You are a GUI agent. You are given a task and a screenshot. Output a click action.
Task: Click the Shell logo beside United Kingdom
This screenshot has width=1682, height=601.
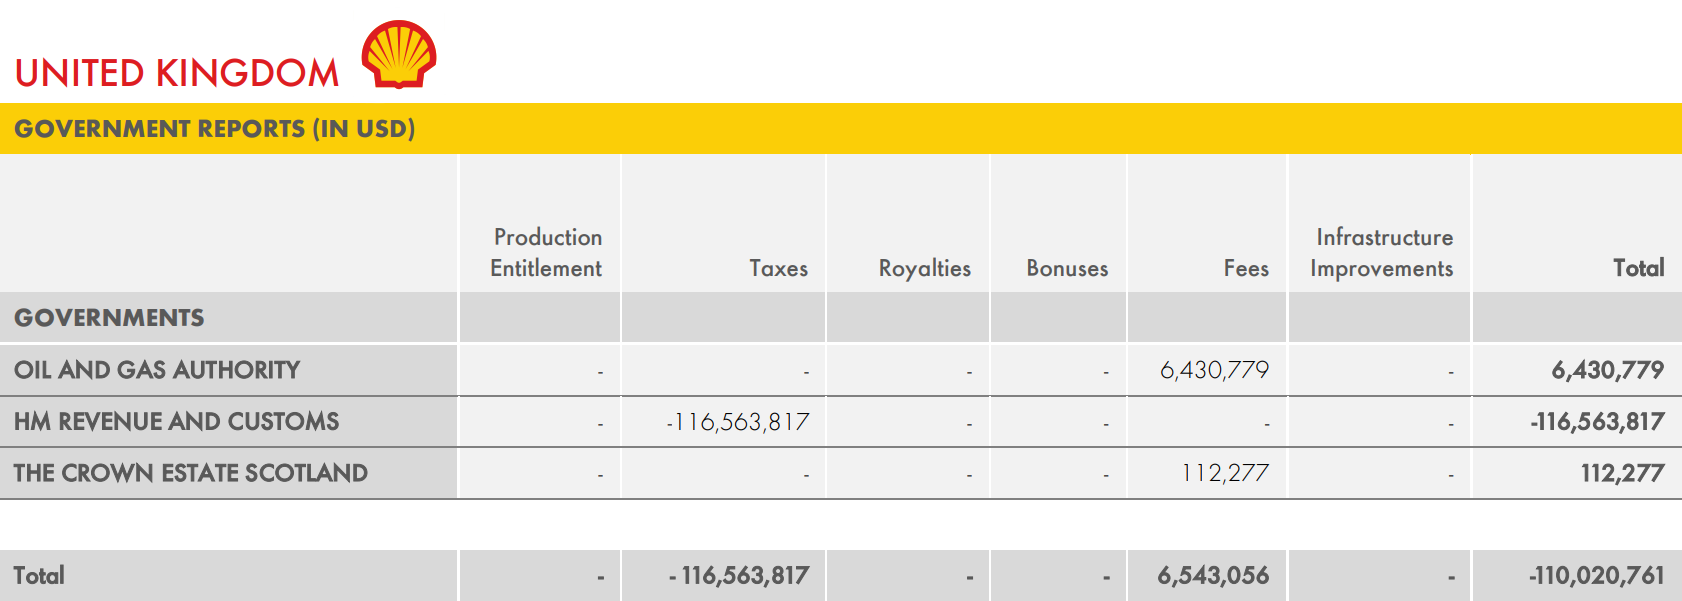tap(399, 54)
